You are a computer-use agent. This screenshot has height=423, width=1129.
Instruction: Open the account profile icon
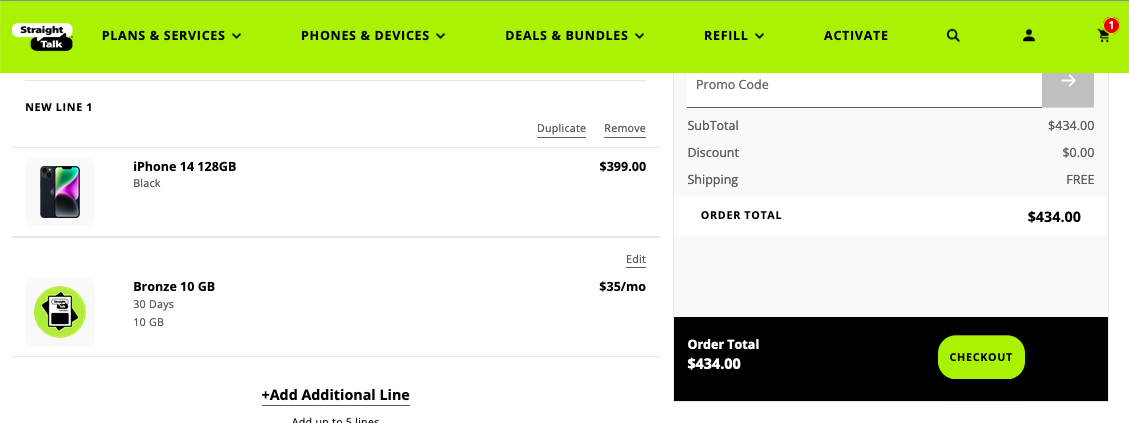[x=1029, y=36]
